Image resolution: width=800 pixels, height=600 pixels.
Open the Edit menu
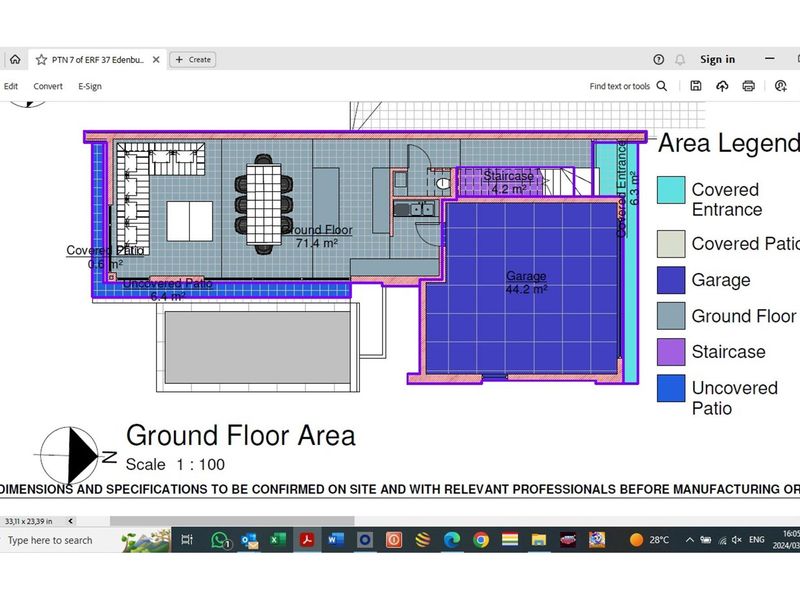tap(11, 87)
